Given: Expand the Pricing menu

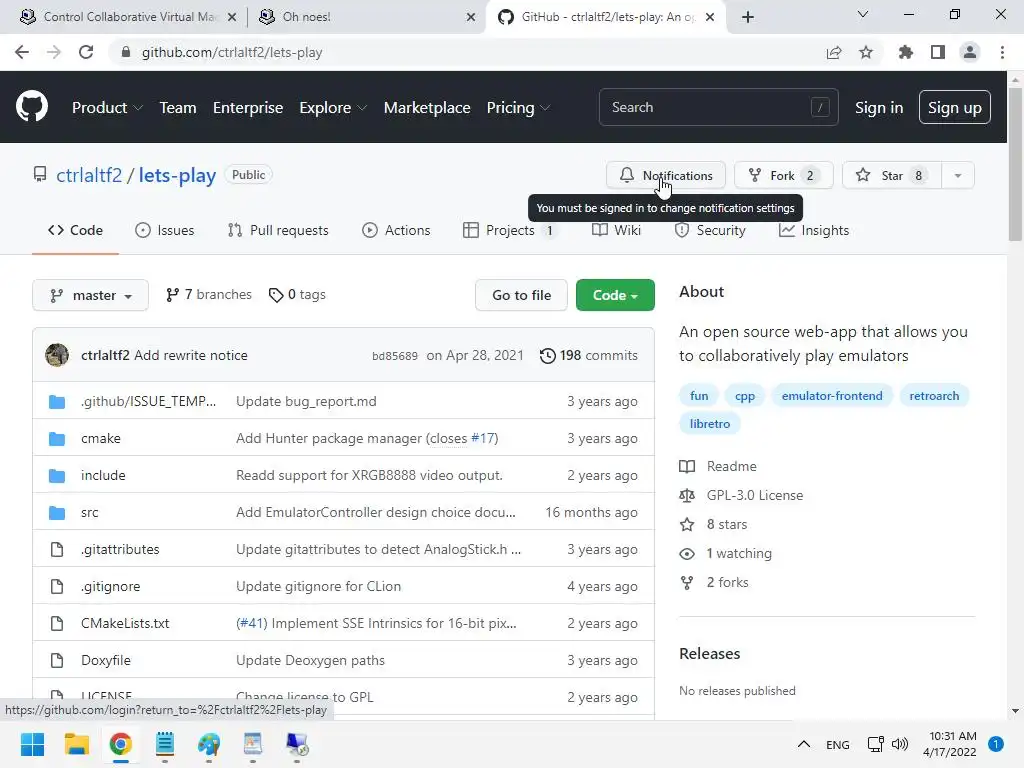Looking at the screenshot, I should pyautogui.click(x=519, y=108).
